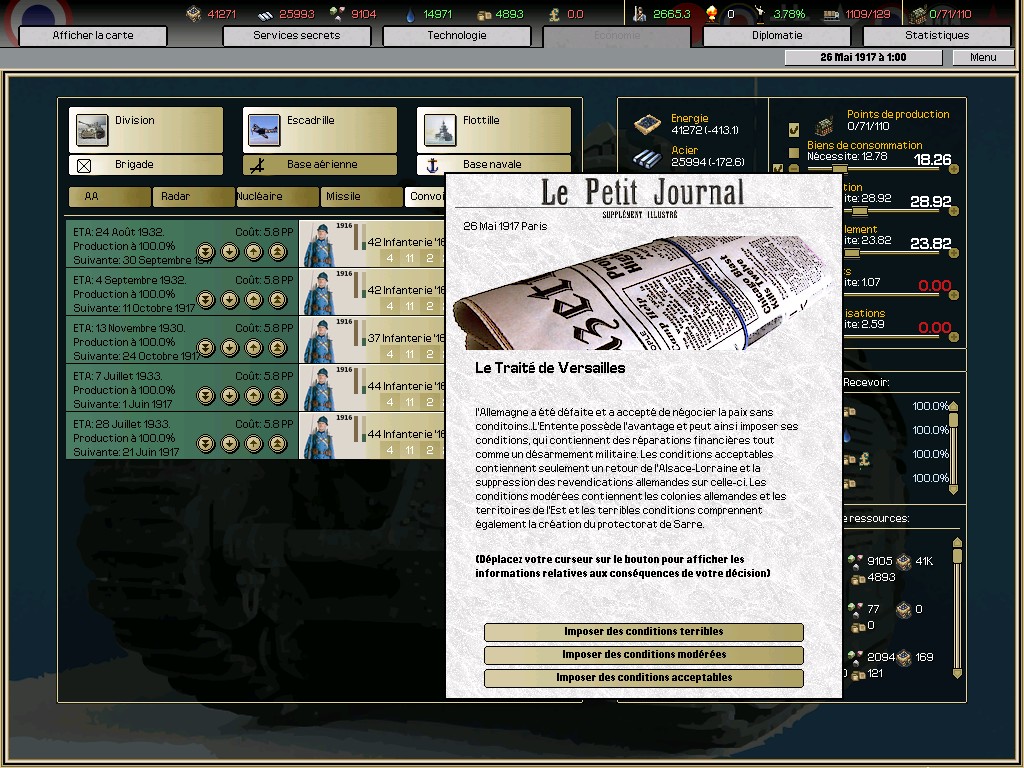Choose 'Imposer des conditions acceptables'
The height and width of the screenshot is (768, 1024).
(643, 678)
